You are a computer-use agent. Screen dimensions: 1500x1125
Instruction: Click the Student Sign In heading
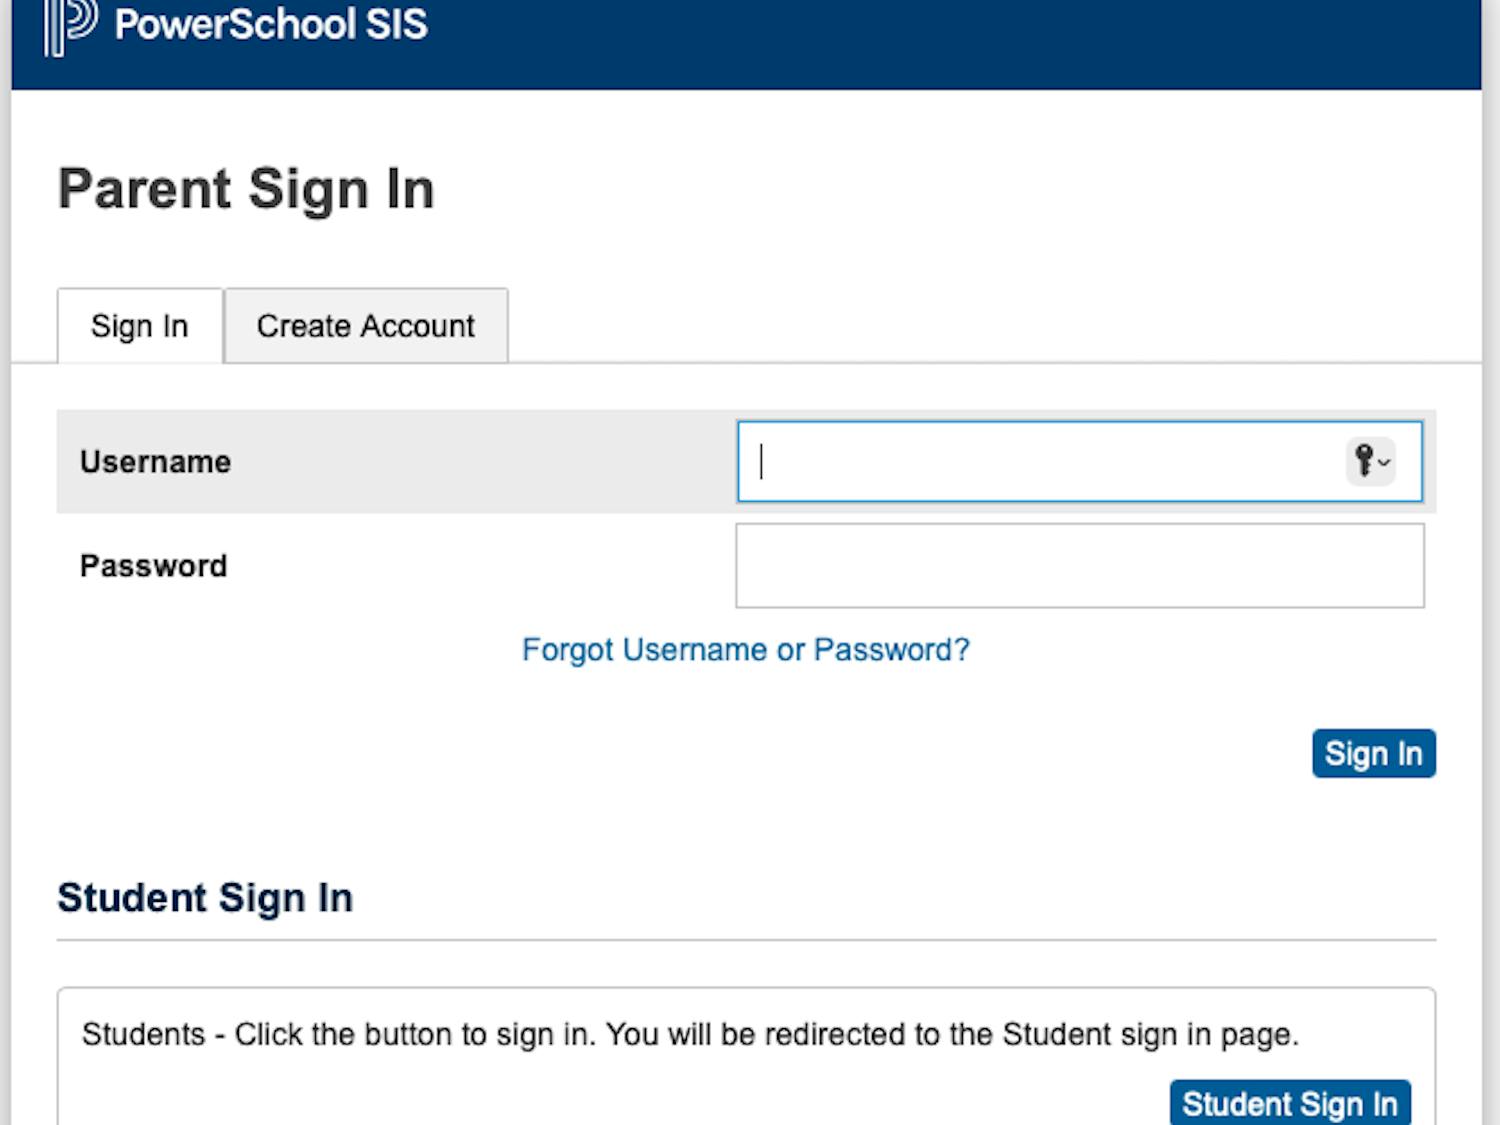point(205,897)
